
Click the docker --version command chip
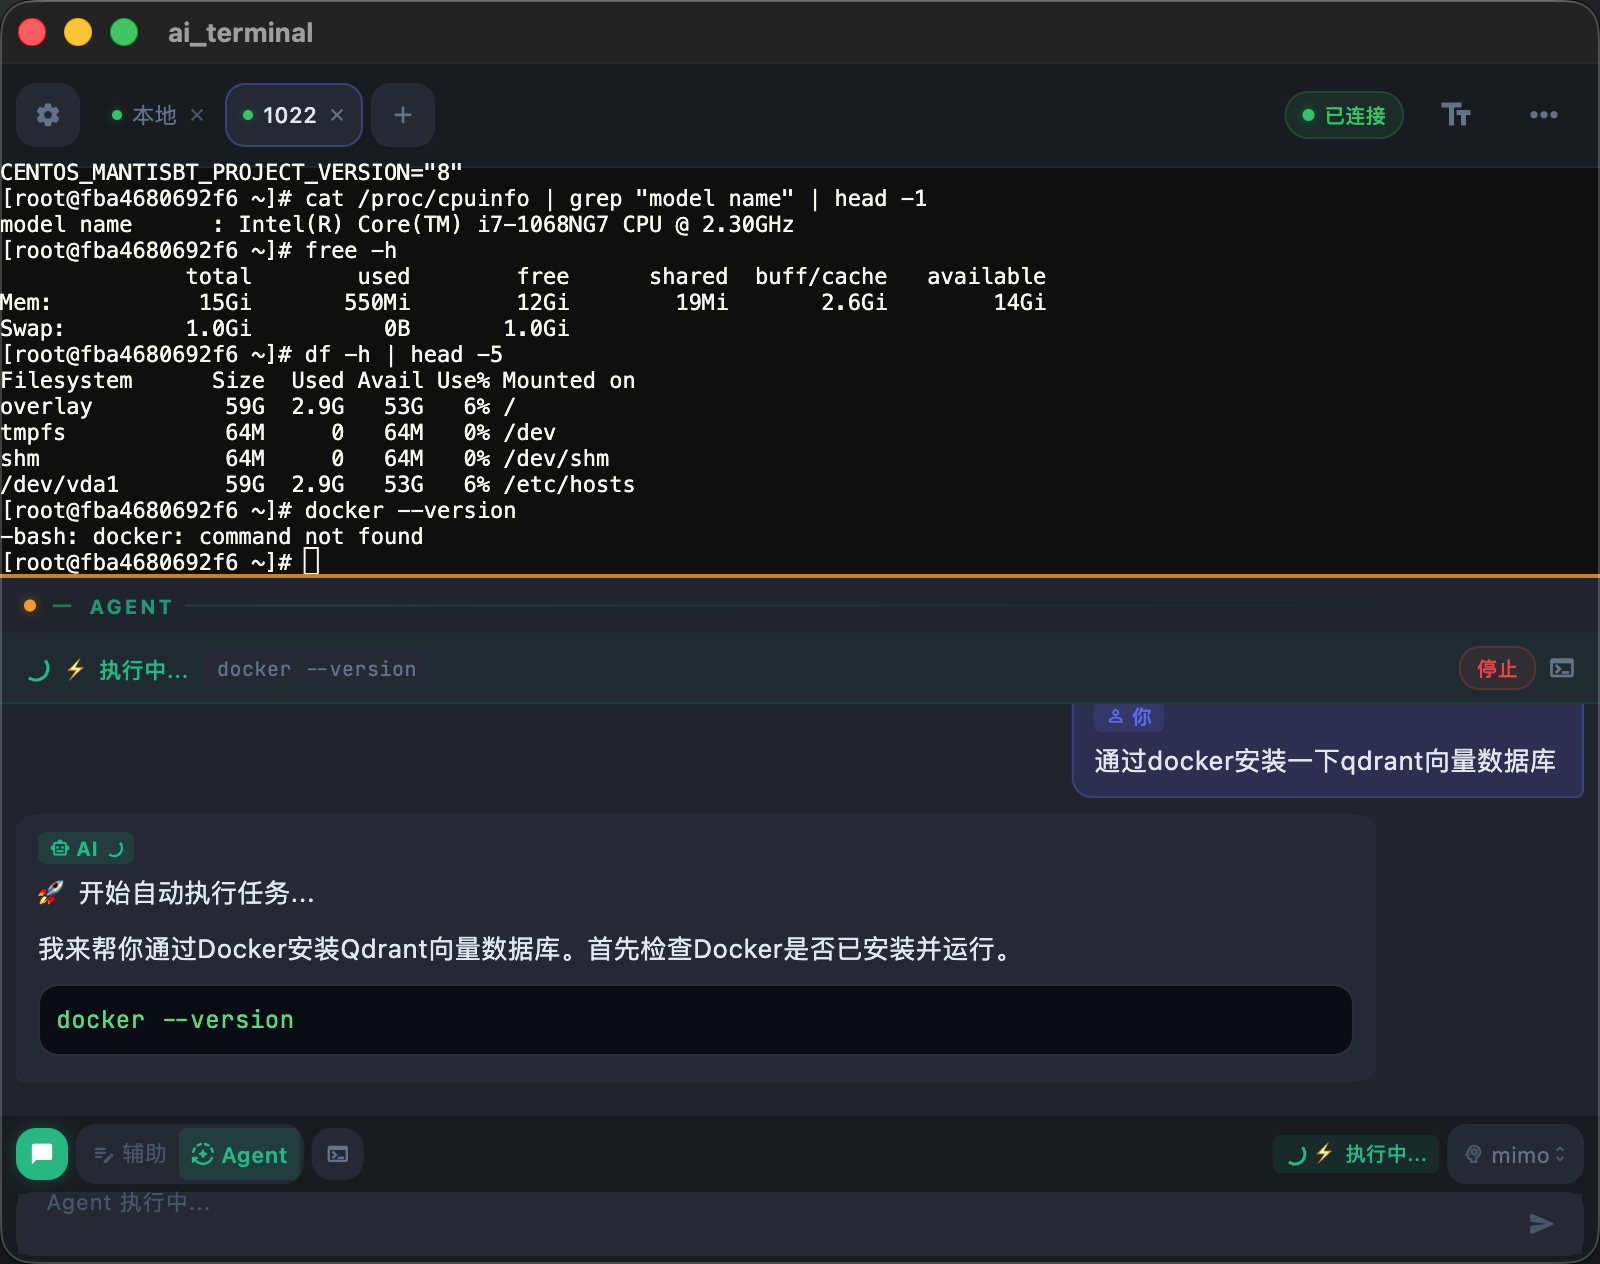pos(317,669)
